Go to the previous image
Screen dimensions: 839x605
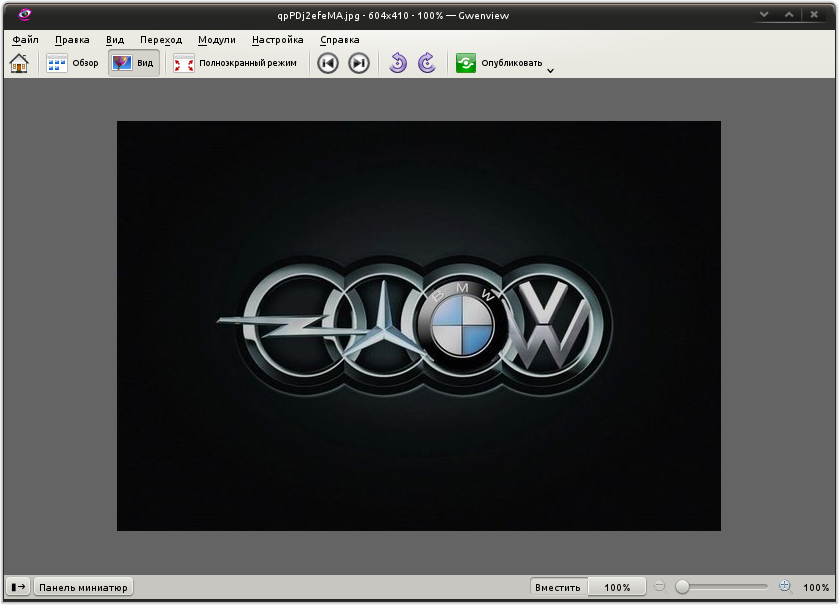click(328, 63)
